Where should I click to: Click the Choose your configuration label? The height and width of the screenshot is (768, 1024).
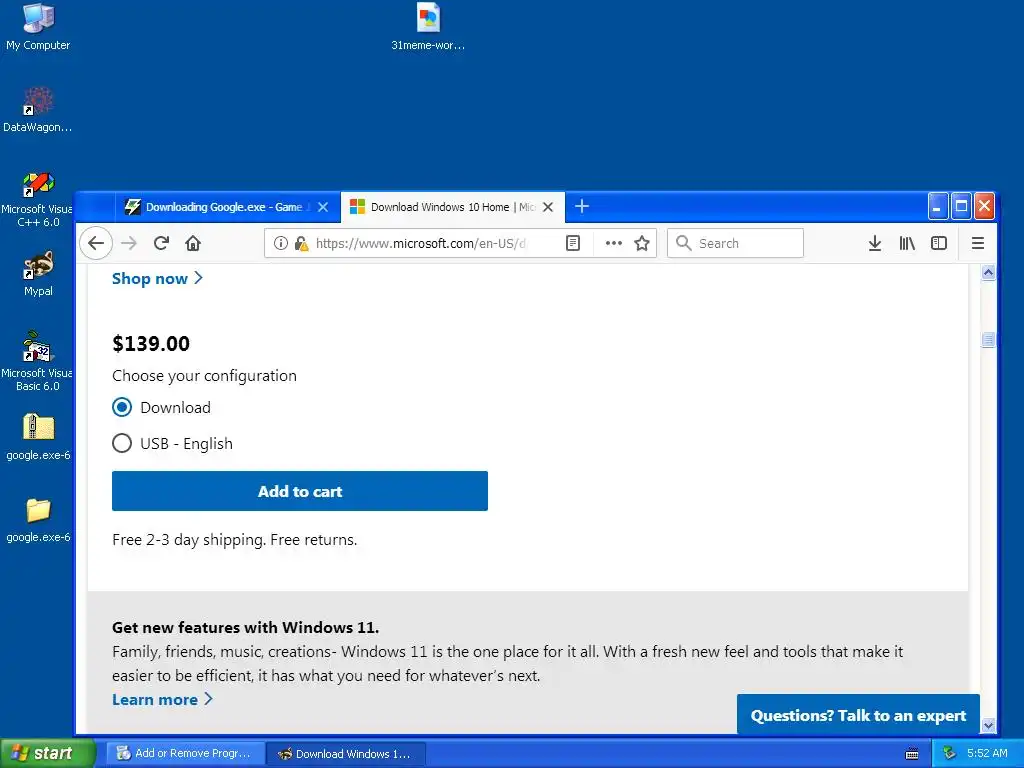[204, 376]
